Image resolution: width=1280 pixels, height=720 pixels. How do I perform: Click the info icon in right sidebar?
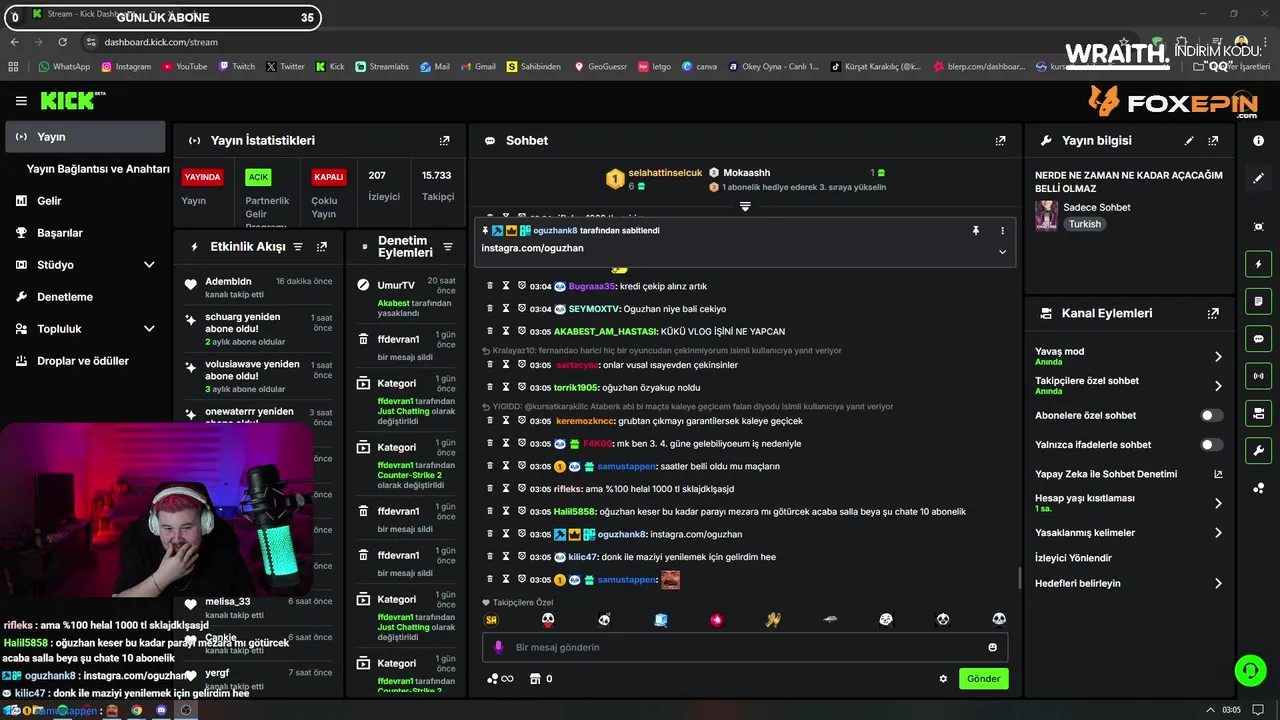coord(1258,141)
